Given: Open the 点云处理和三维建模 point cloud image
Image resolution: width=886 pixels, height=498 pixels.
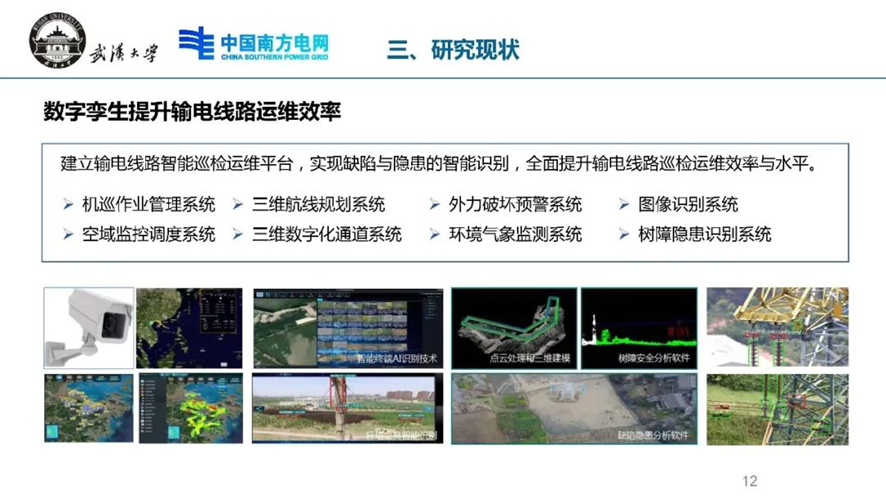Looking at the screenshot, I should [x=512, y=327].
